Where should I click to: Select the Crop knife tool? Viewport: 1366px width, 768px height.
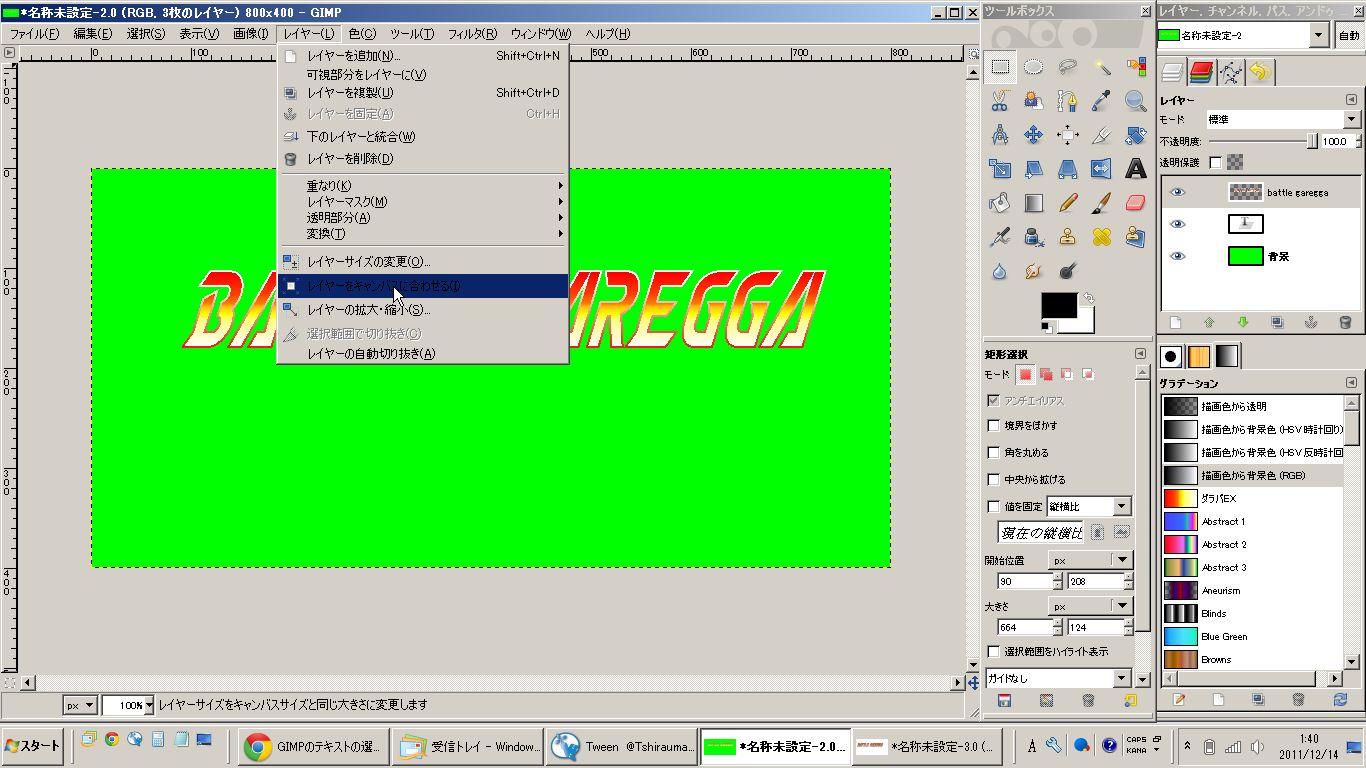coord(1102,135)
